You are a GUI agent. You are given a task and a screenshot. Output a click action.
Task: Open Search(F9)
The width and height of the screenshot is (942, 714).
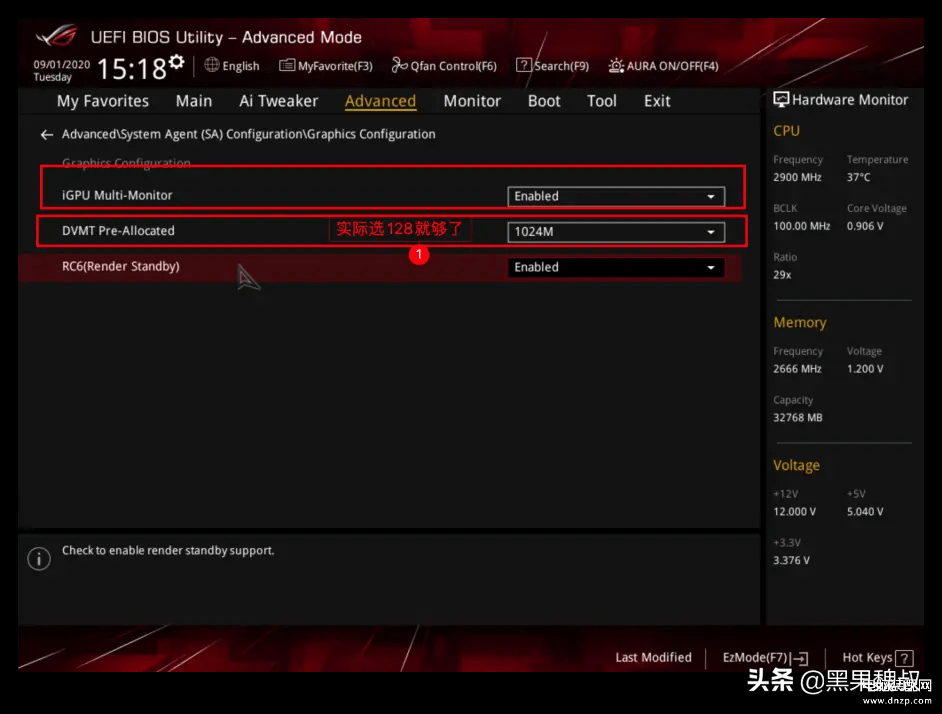click(553, 66)
